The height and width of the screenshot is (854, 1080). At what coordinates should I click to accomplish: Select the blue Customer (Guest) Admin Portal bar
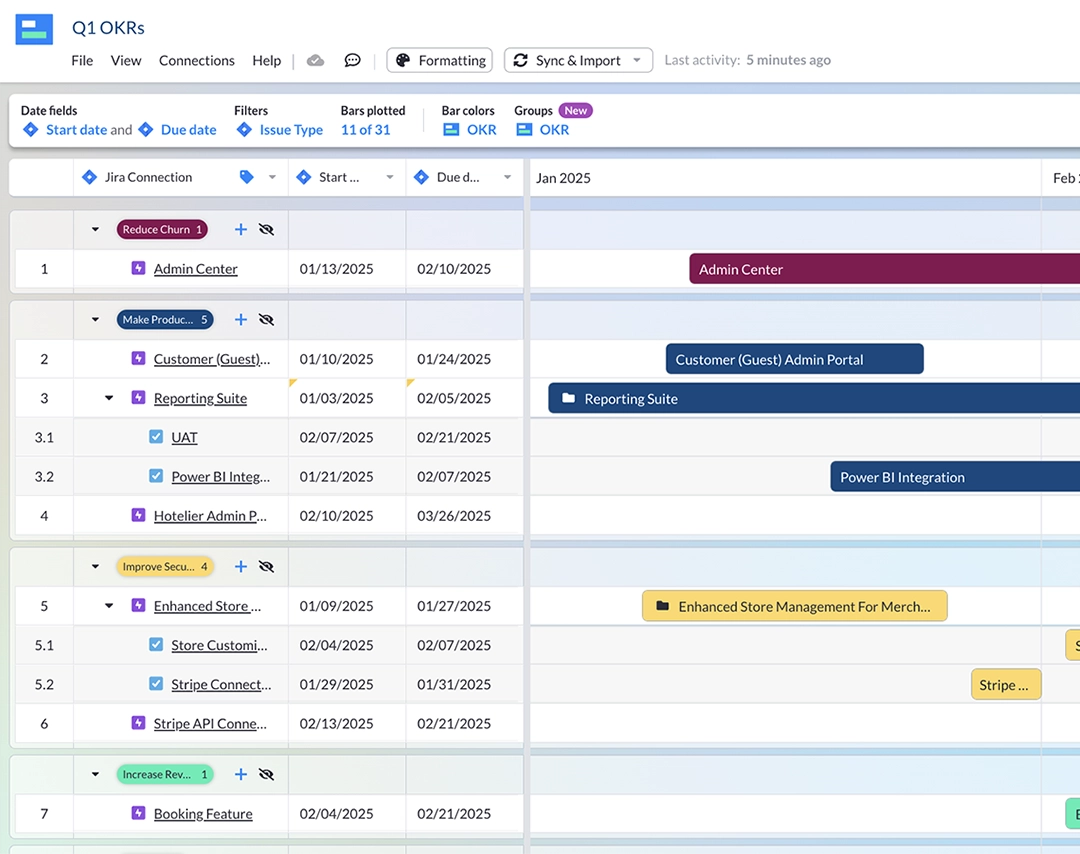[795, 359]
